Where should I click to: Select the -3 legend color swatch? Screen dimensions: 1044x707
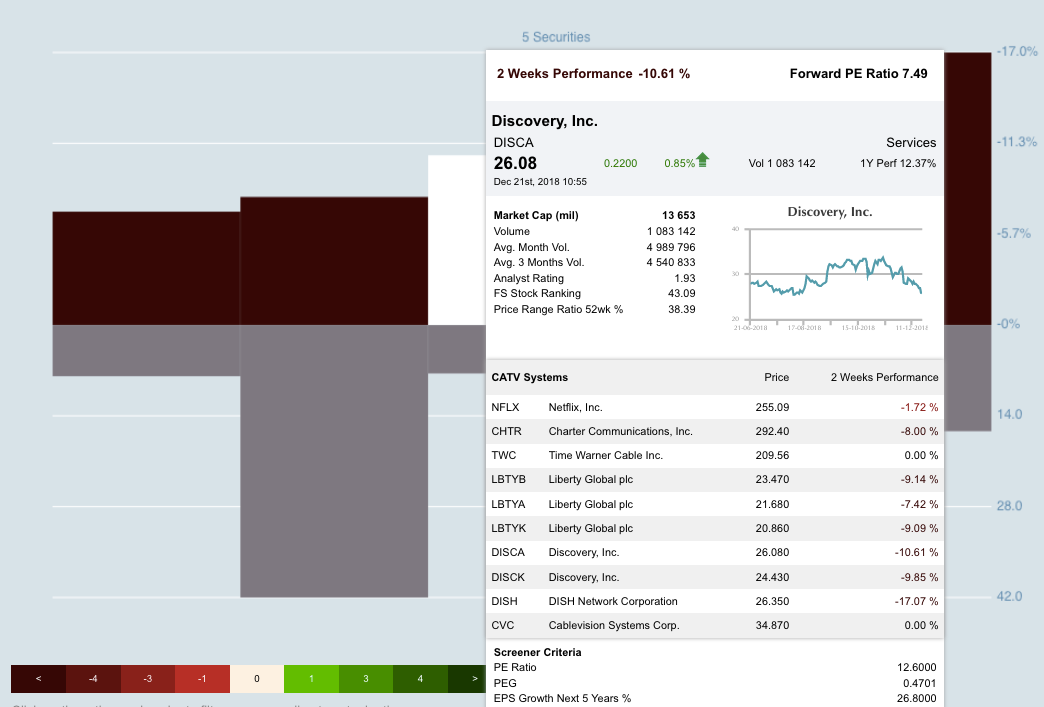click(148, 679)
